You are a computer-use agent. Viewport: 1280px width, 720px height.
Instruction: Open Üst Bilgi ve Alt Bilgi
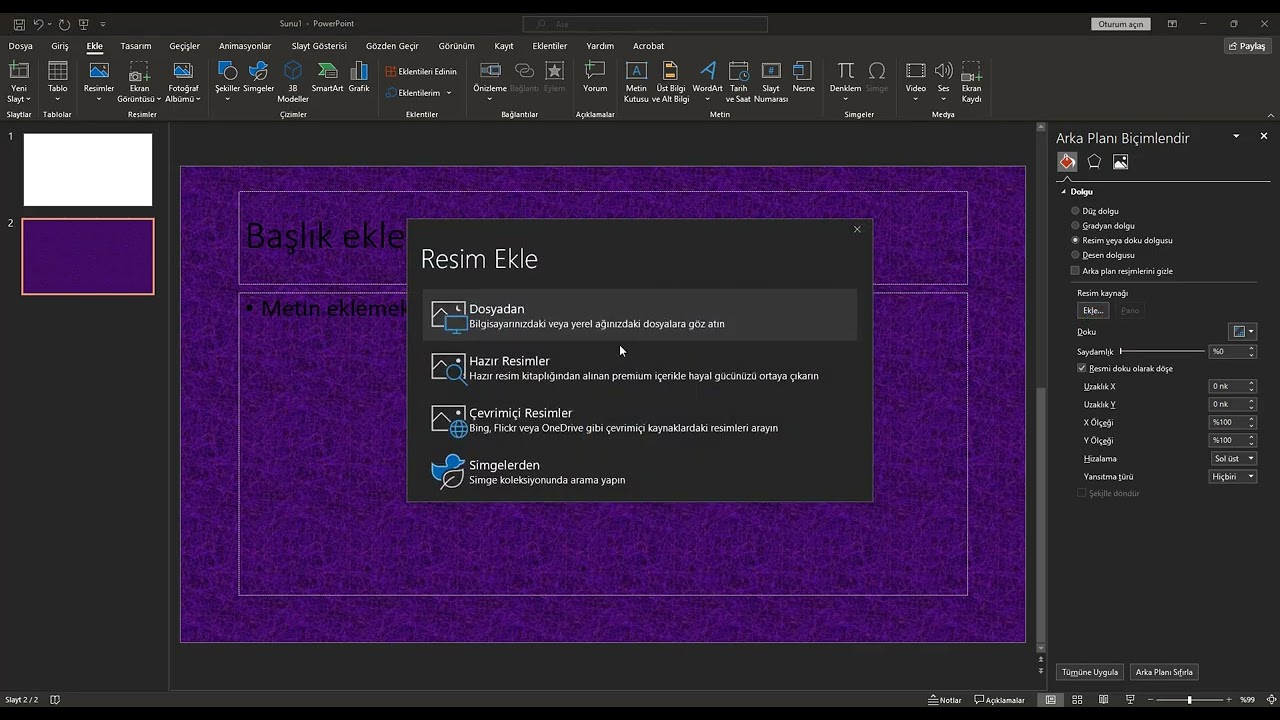coord(671,82)
